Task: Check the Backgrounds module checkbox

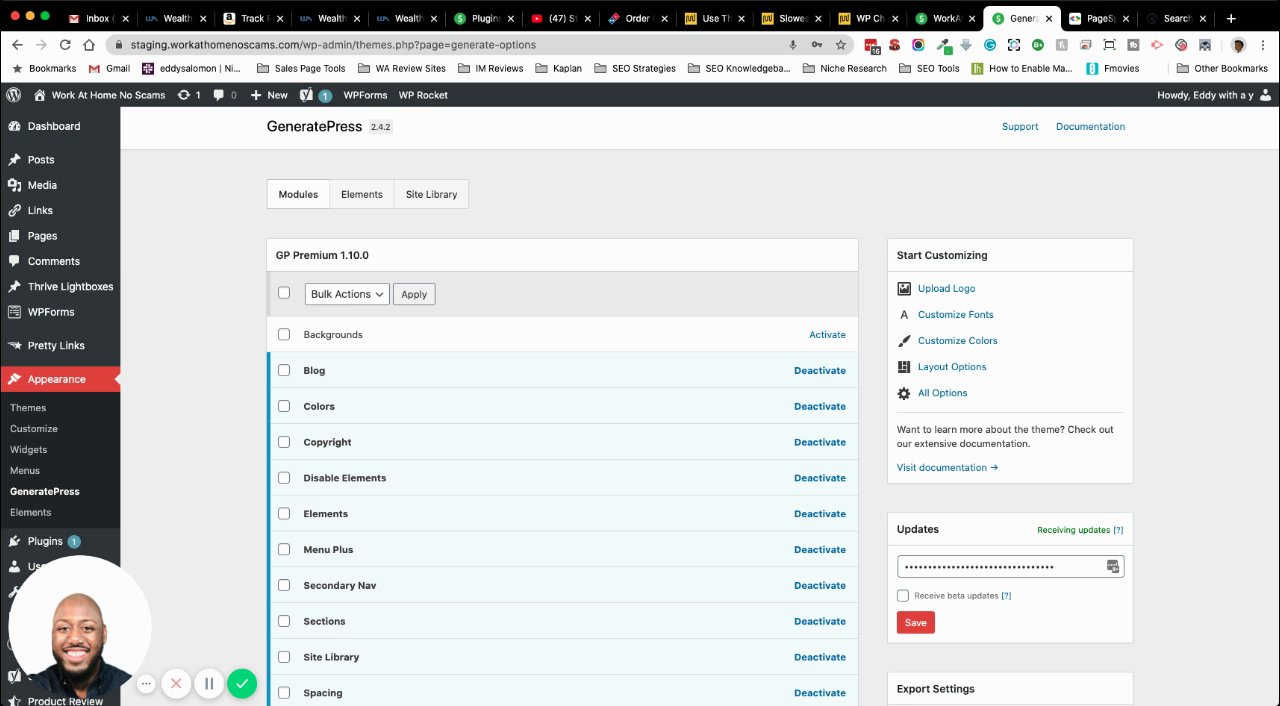Action: click(284, 334)
